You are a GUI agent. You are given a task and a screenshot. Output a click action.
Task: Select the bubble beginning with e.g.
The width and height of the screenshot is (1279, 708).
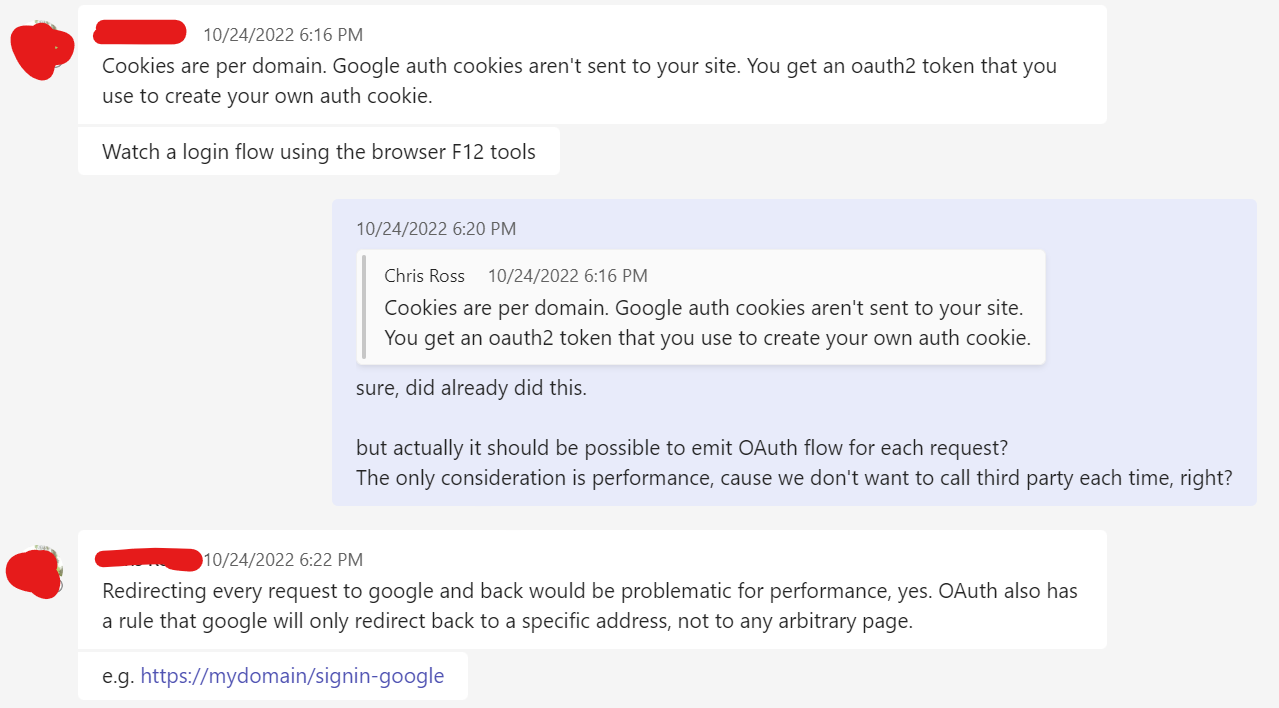point(273,676)
